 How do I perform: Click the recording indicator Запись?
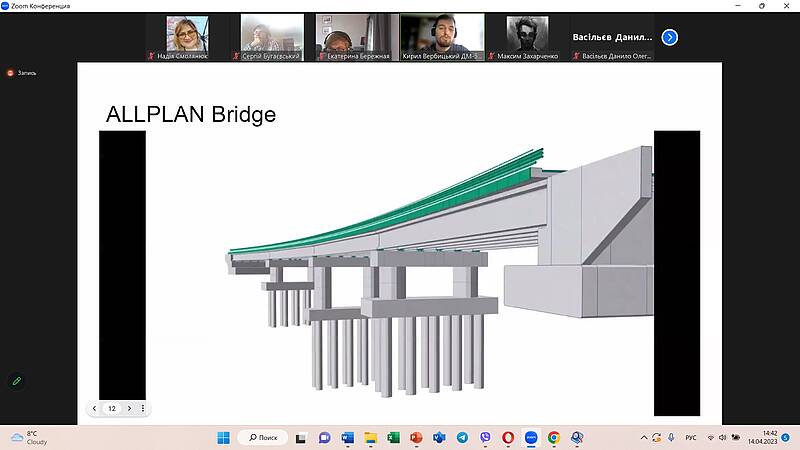coord(21,73)
